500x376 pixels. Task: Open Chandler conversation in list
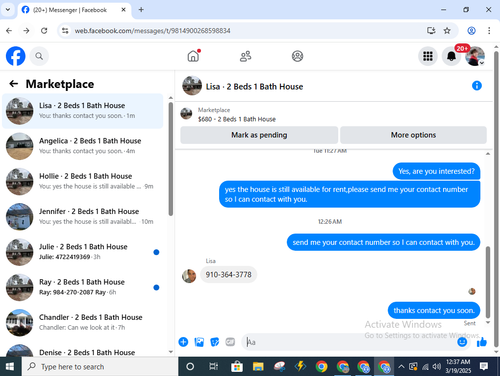pos(82,322)
